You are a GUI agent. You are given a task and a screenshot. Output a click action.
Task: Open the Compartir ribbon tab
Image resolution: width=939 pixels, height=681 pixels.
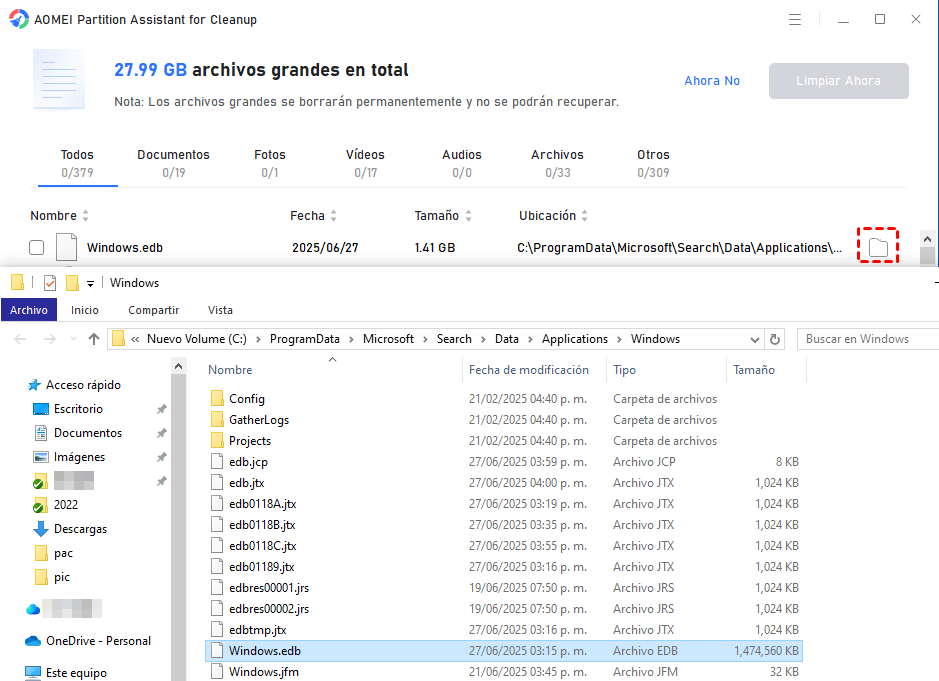point(152,310)
